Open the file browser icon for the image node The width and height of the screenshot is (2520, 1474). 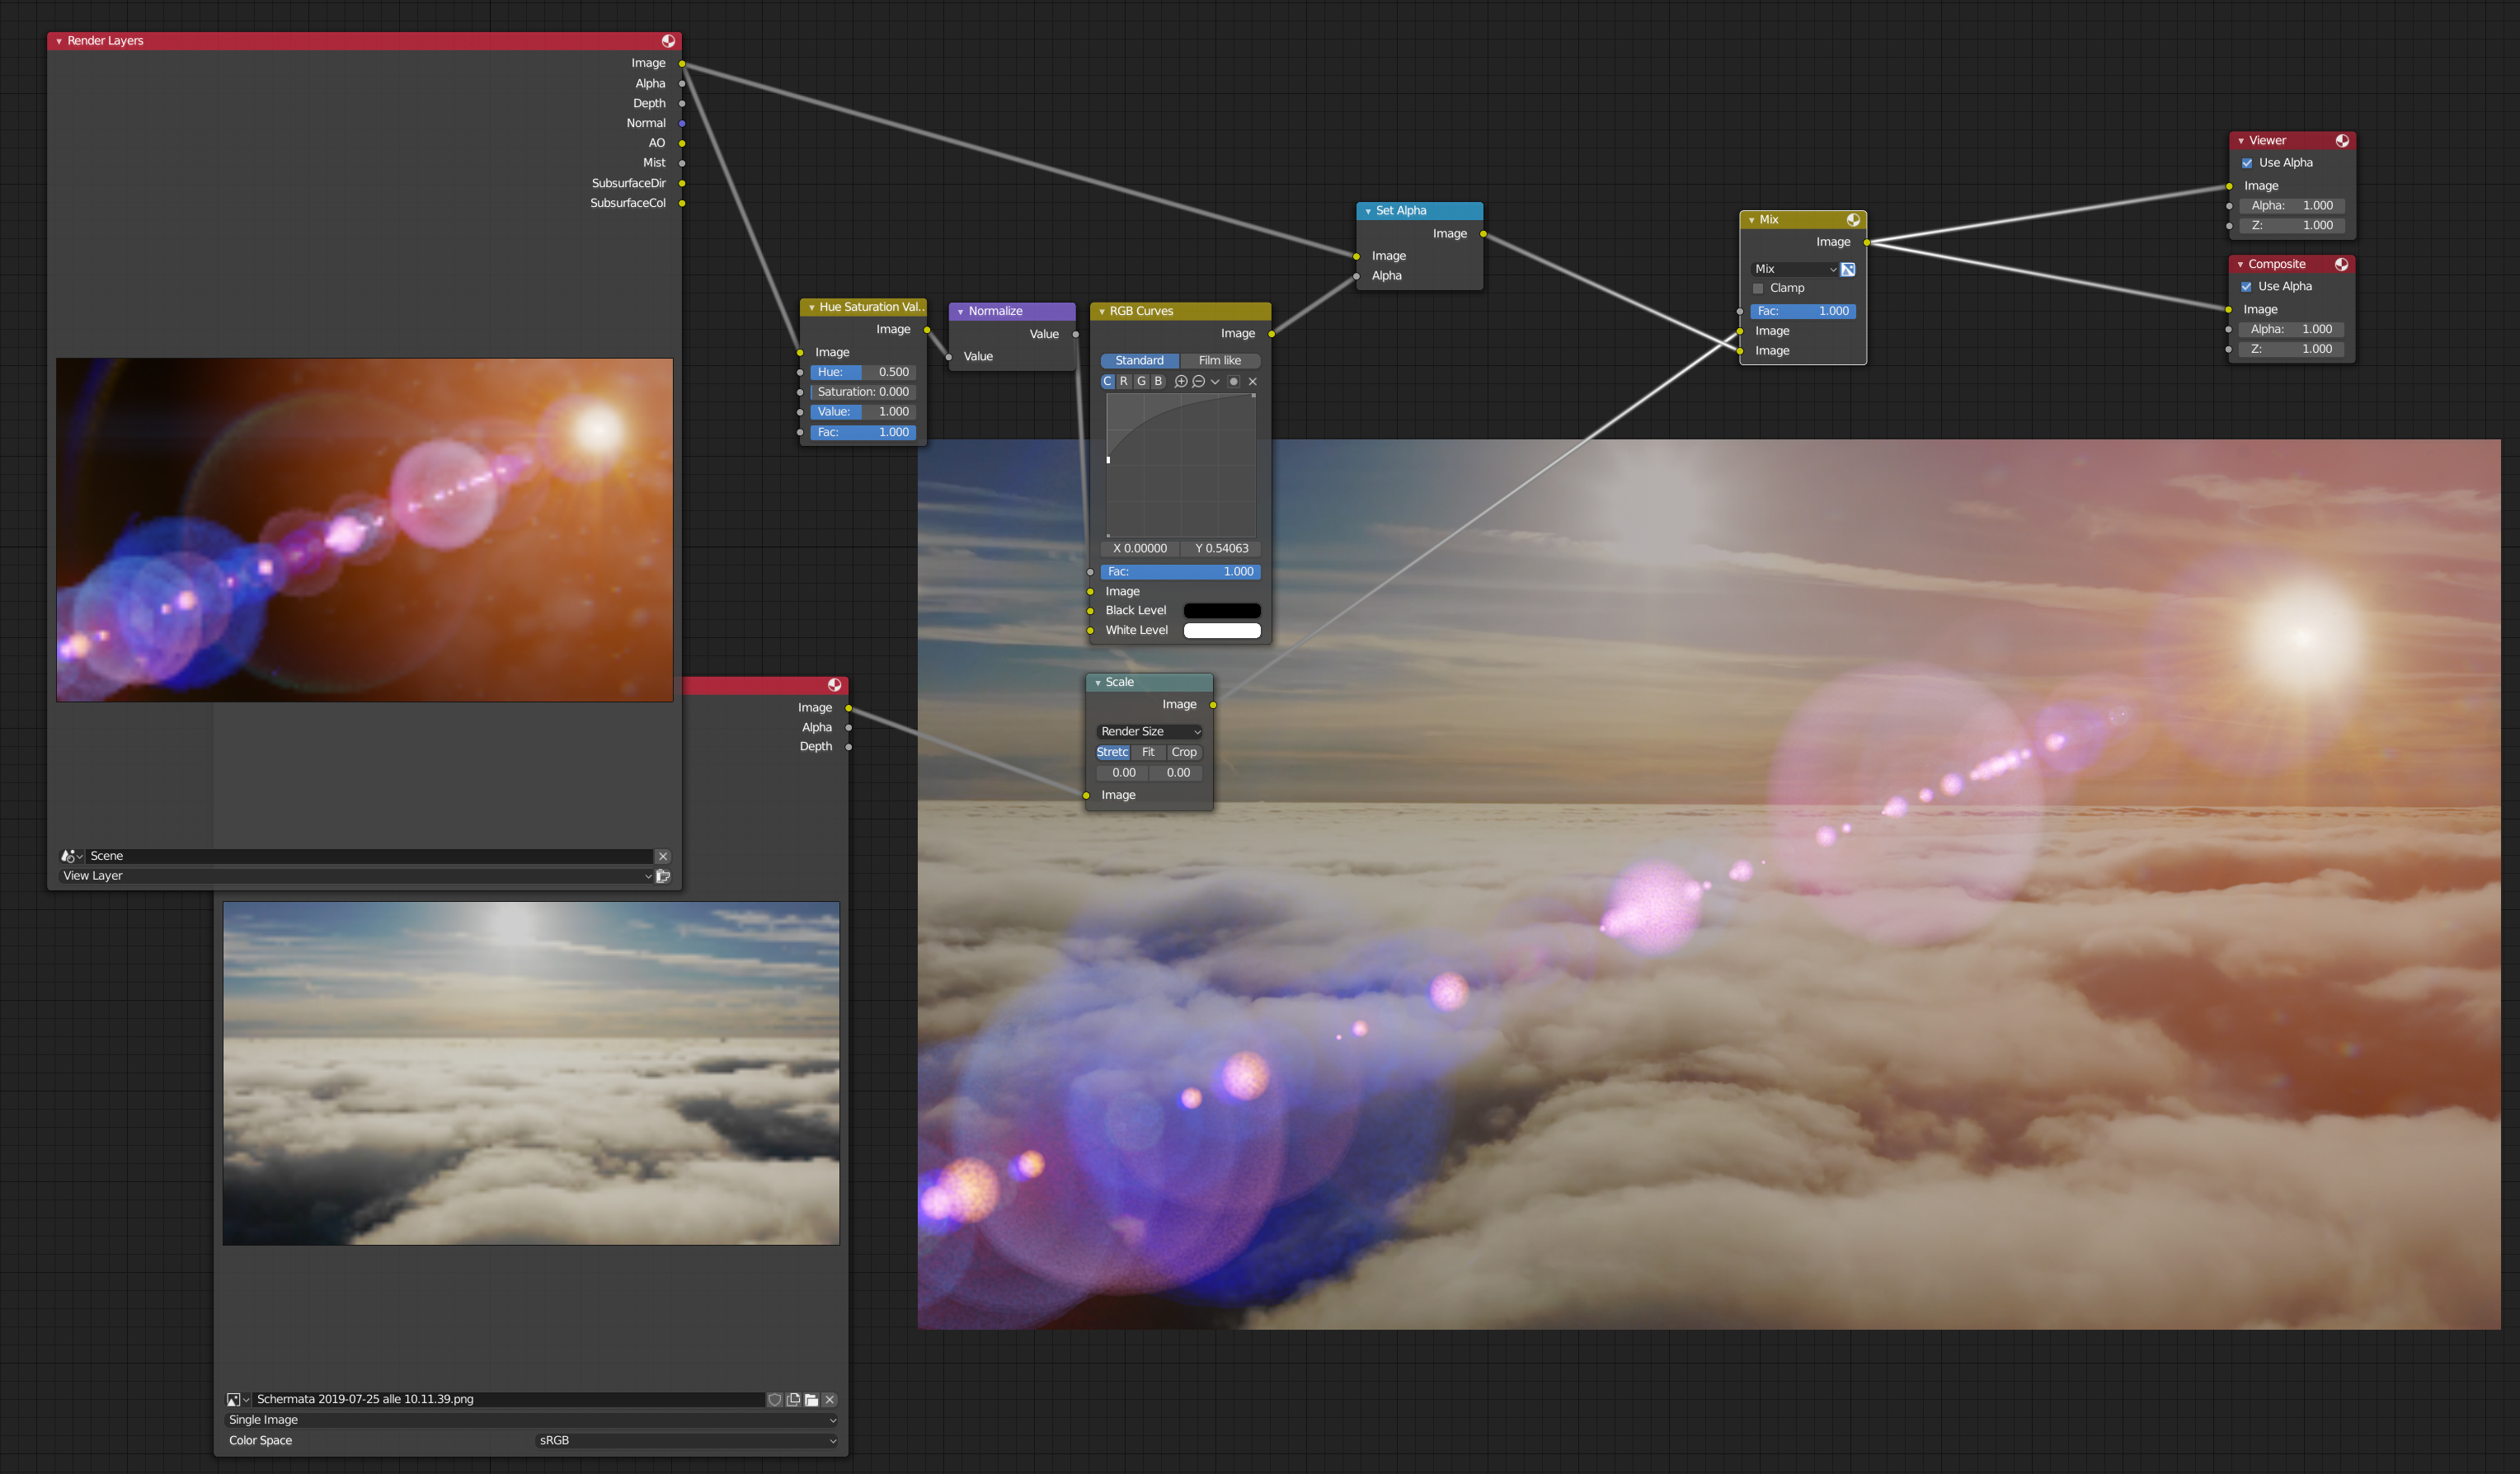point(812,1400)
